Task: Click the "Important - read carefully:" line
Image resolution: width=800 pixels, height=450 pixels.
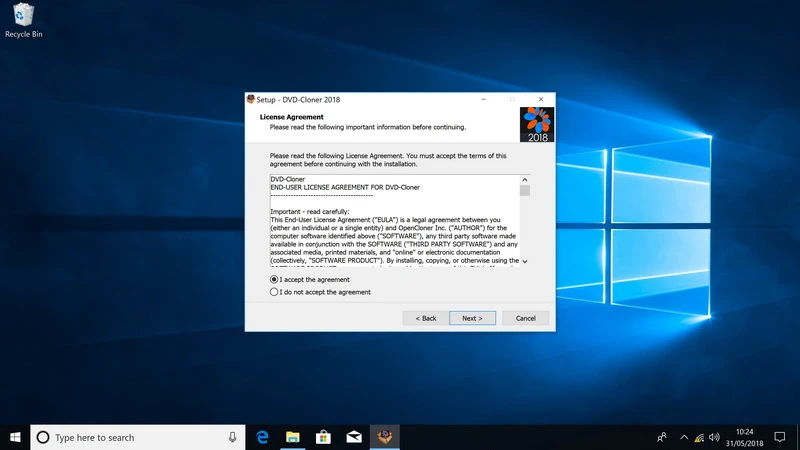Action: coord(310,212)
